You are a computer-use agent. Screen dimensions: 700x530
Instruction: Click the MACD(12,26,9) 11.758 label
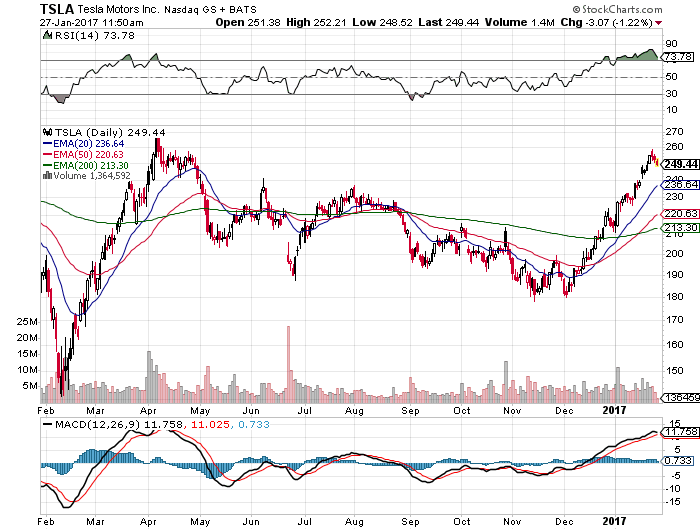(x=119, y=424)
